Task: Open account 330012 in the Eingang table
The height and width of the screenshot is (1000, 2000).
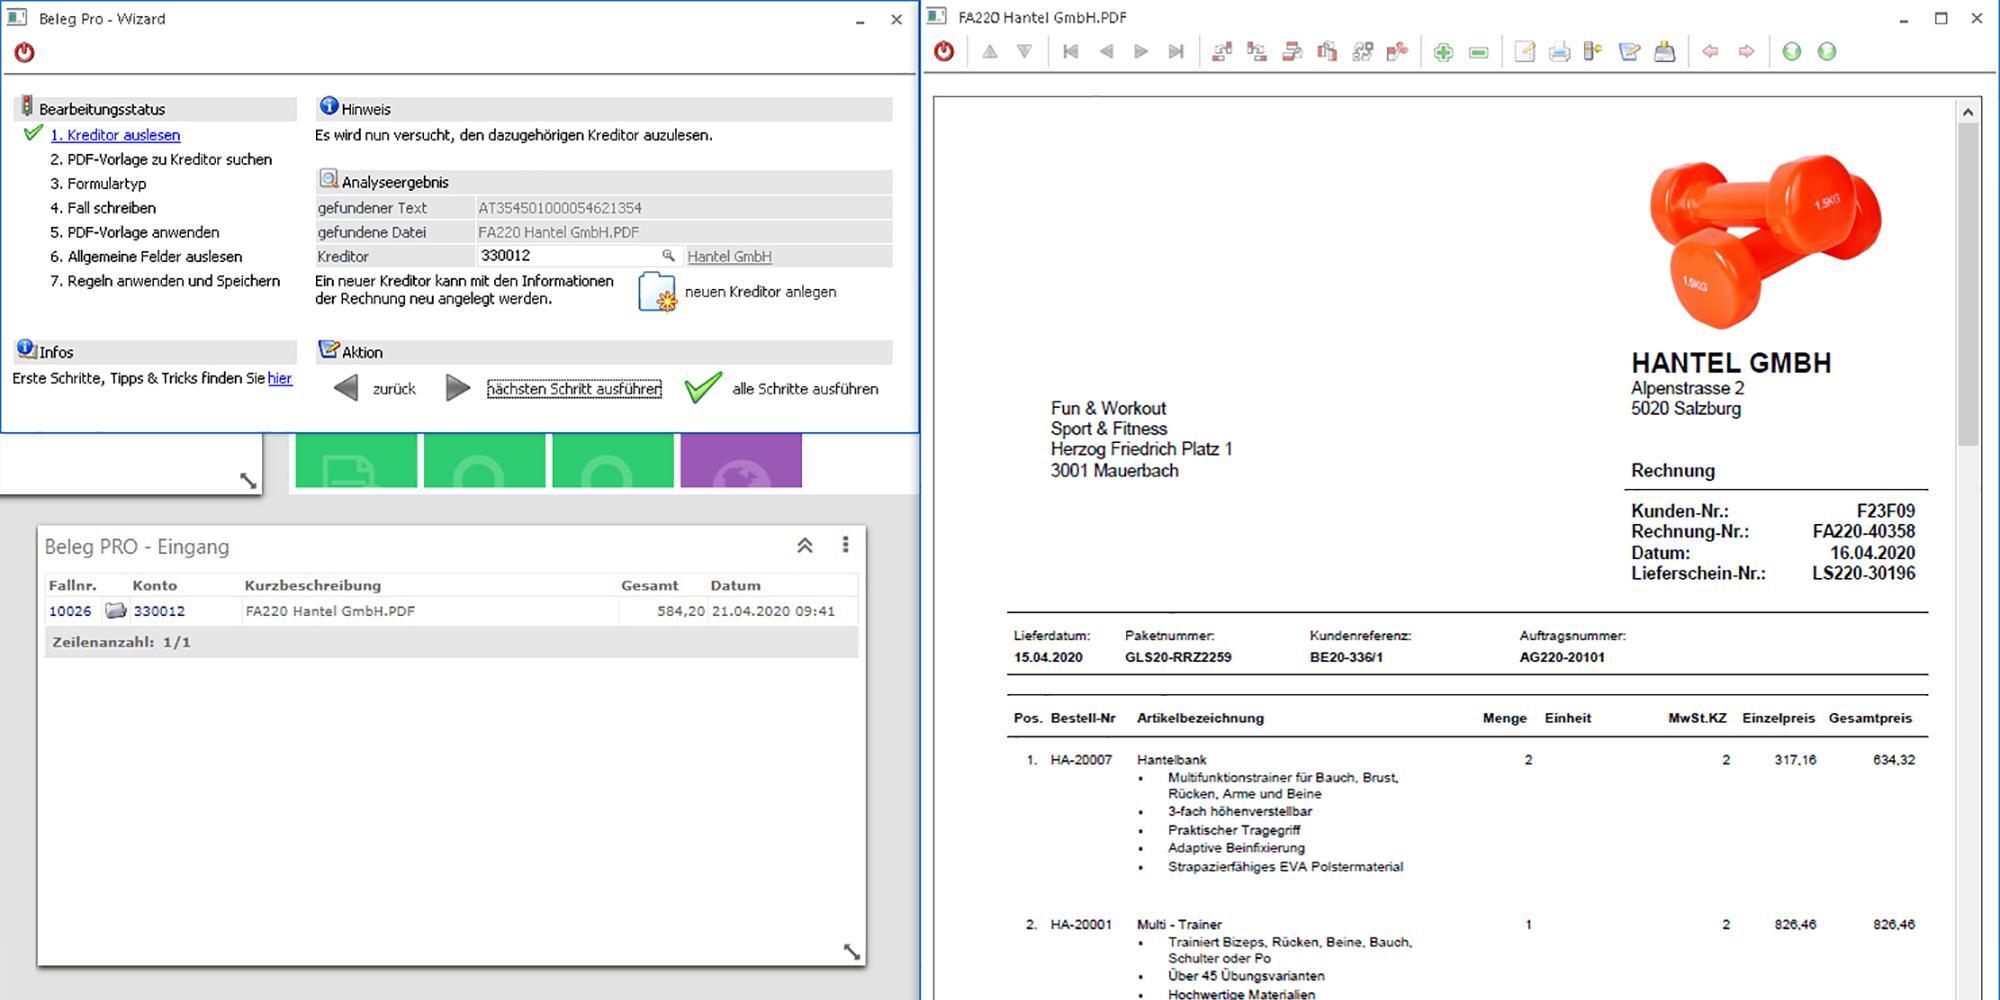Action: 159,611
